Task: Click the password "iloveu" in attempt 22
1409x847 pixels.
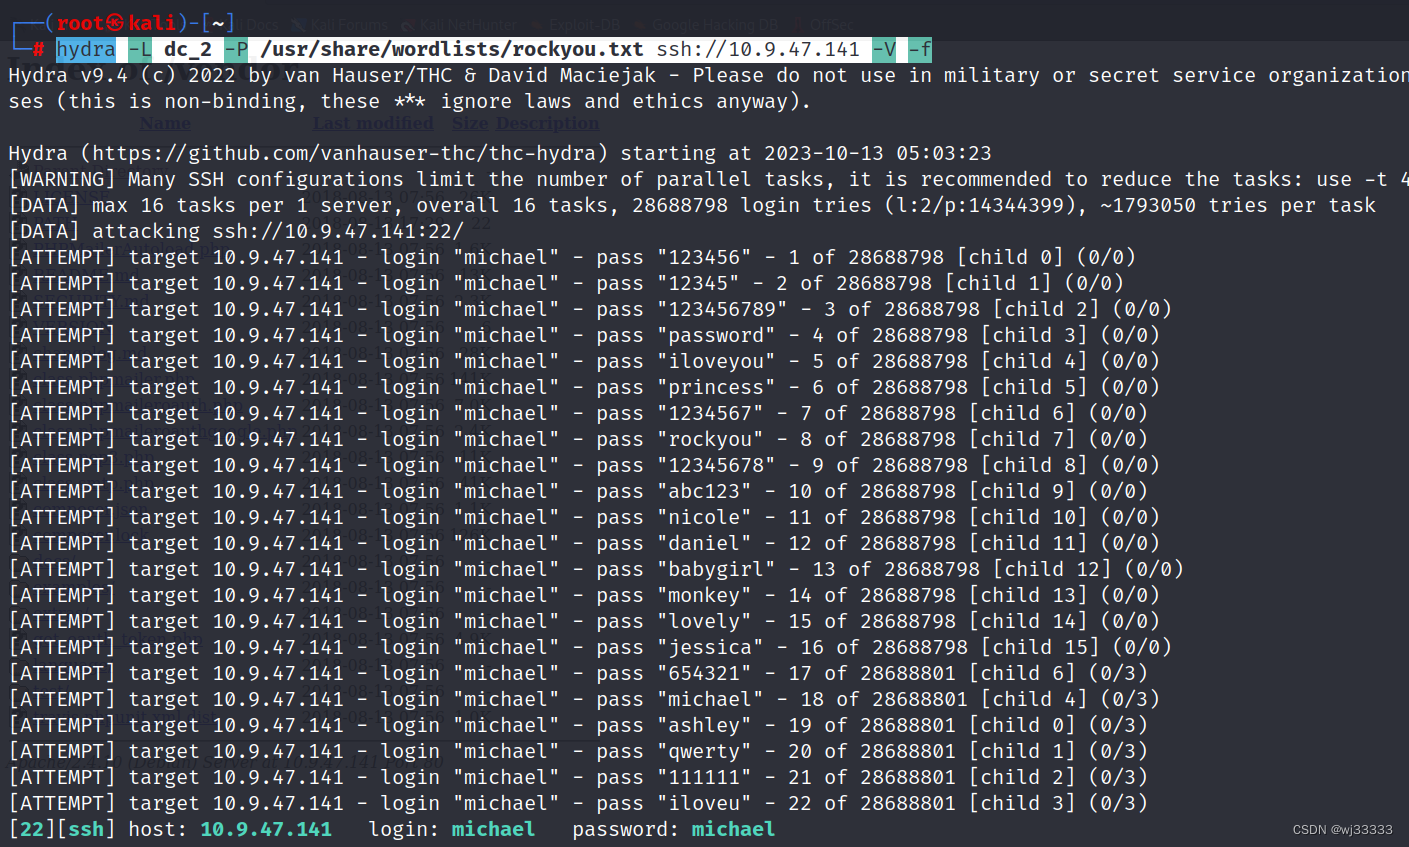Action: point(704,803)
